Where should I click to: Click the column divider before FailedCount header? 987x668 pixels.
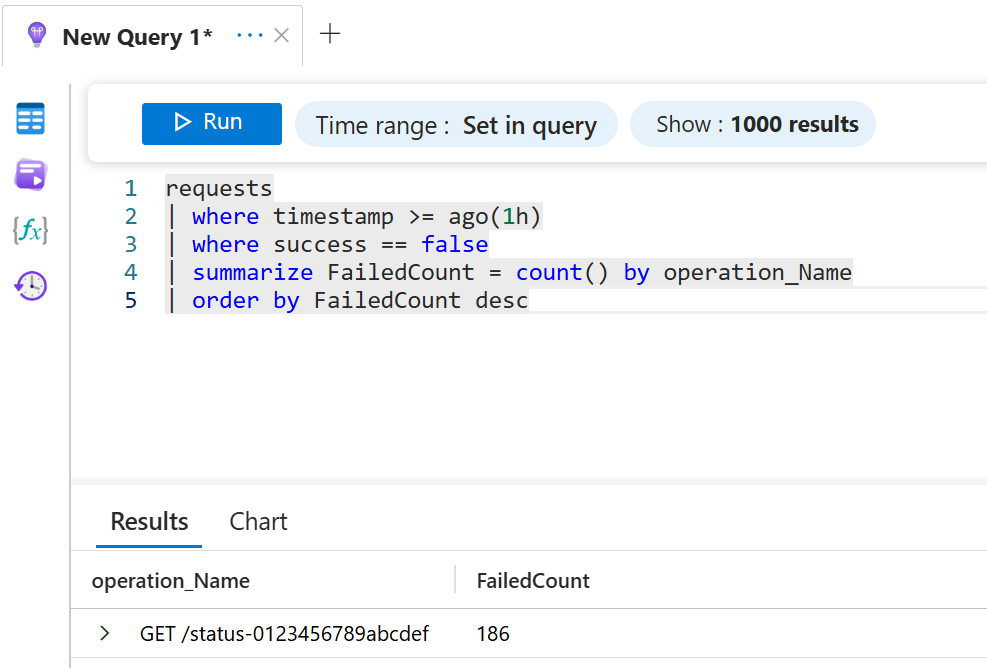[455, 580]
